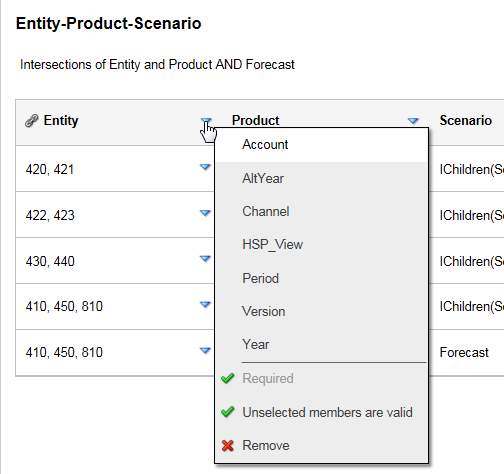Toggle Unselected members are valid option
Screen dimensions: 504x474
[321, 412]
